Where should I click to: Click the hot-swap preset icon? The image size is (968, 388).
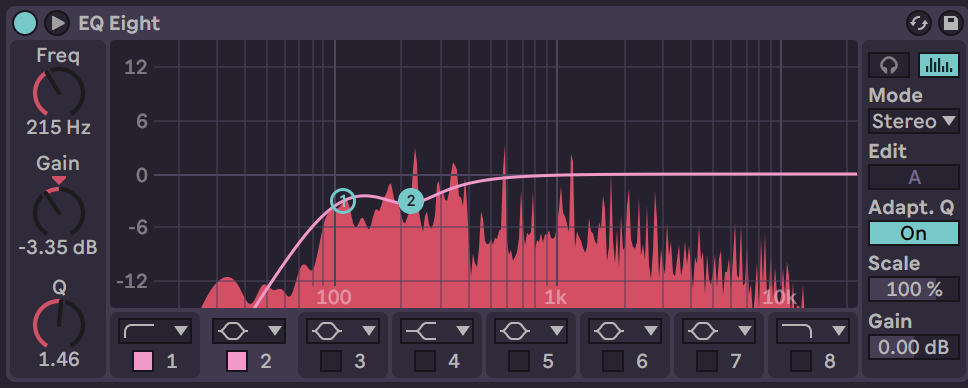pyautogui.click(x=919, y=23)
